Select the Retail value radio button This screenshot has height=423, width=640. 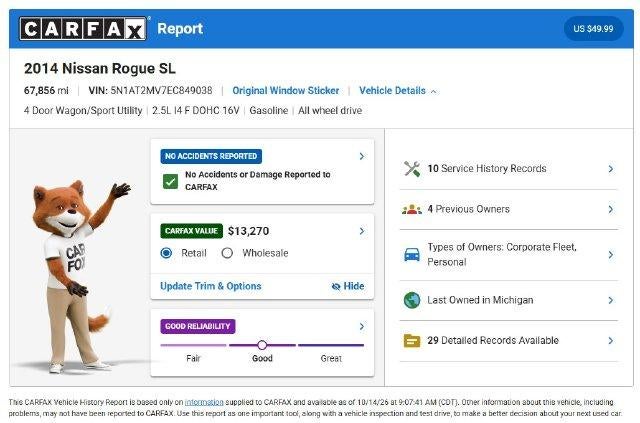coord(166,253)
